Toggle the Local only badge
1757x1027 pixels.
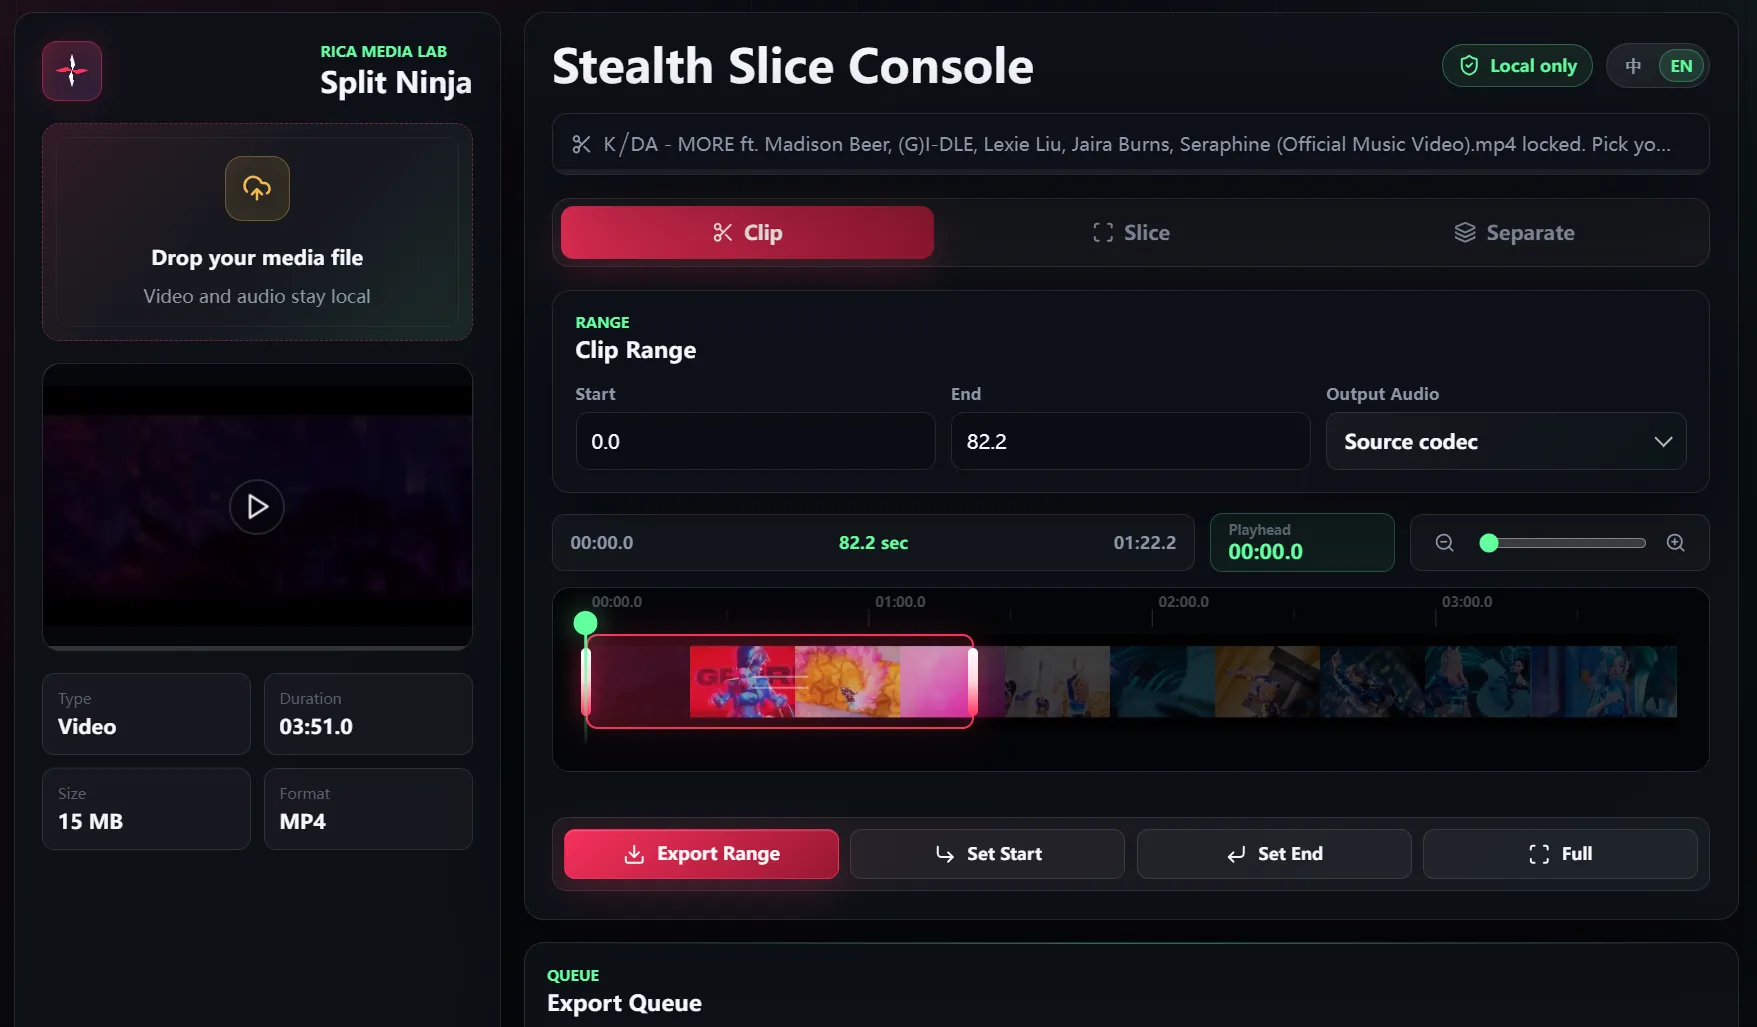coord(1517,66)
